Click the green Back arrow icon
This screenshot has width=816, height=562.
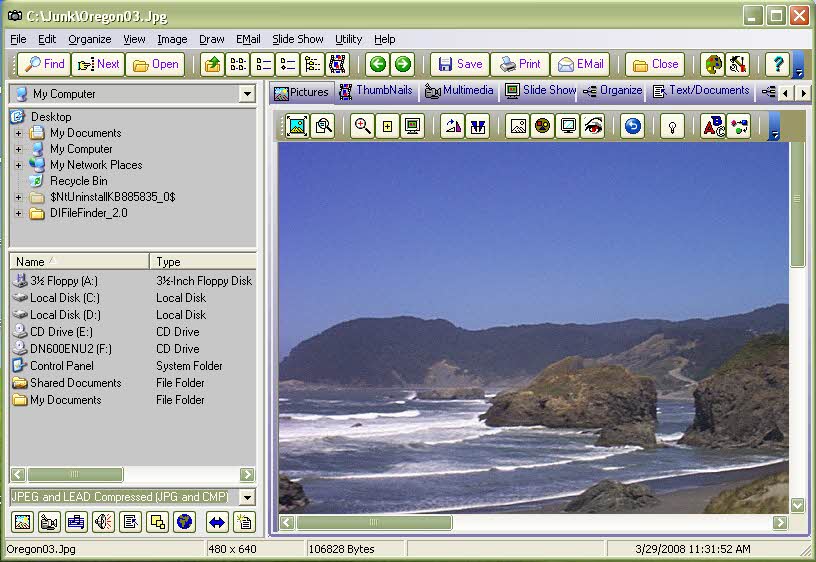(377, 64)
